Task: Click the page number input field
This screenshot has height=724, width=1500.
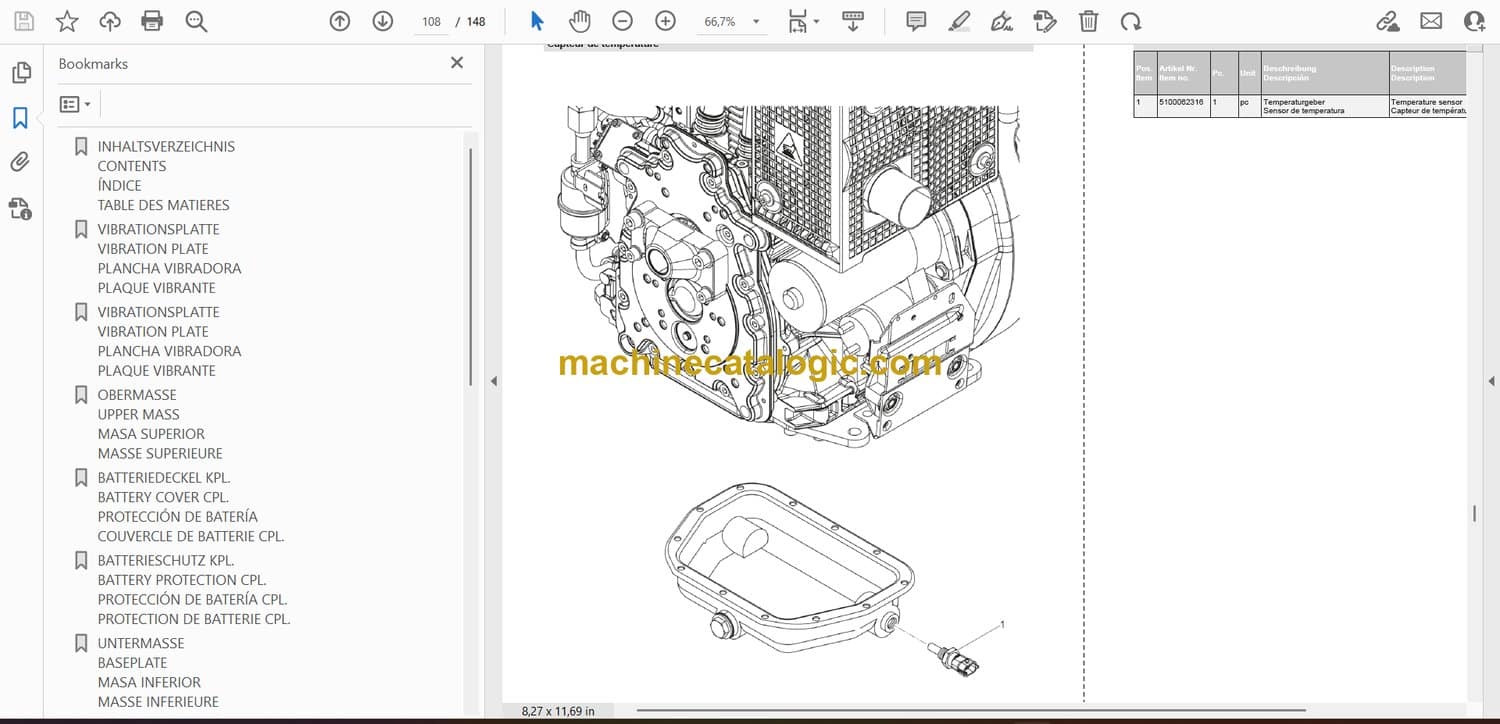Action: pyautogui.click(x=431, y=21)
